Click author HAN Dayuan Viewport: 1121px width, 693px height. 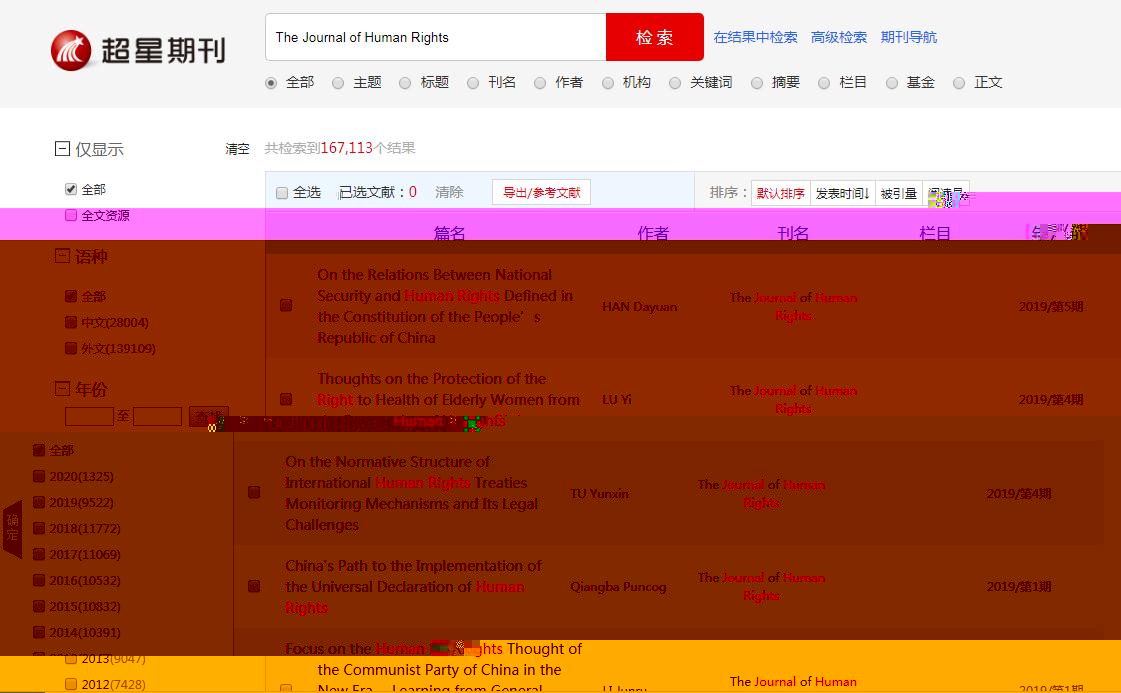coord(639,306)
